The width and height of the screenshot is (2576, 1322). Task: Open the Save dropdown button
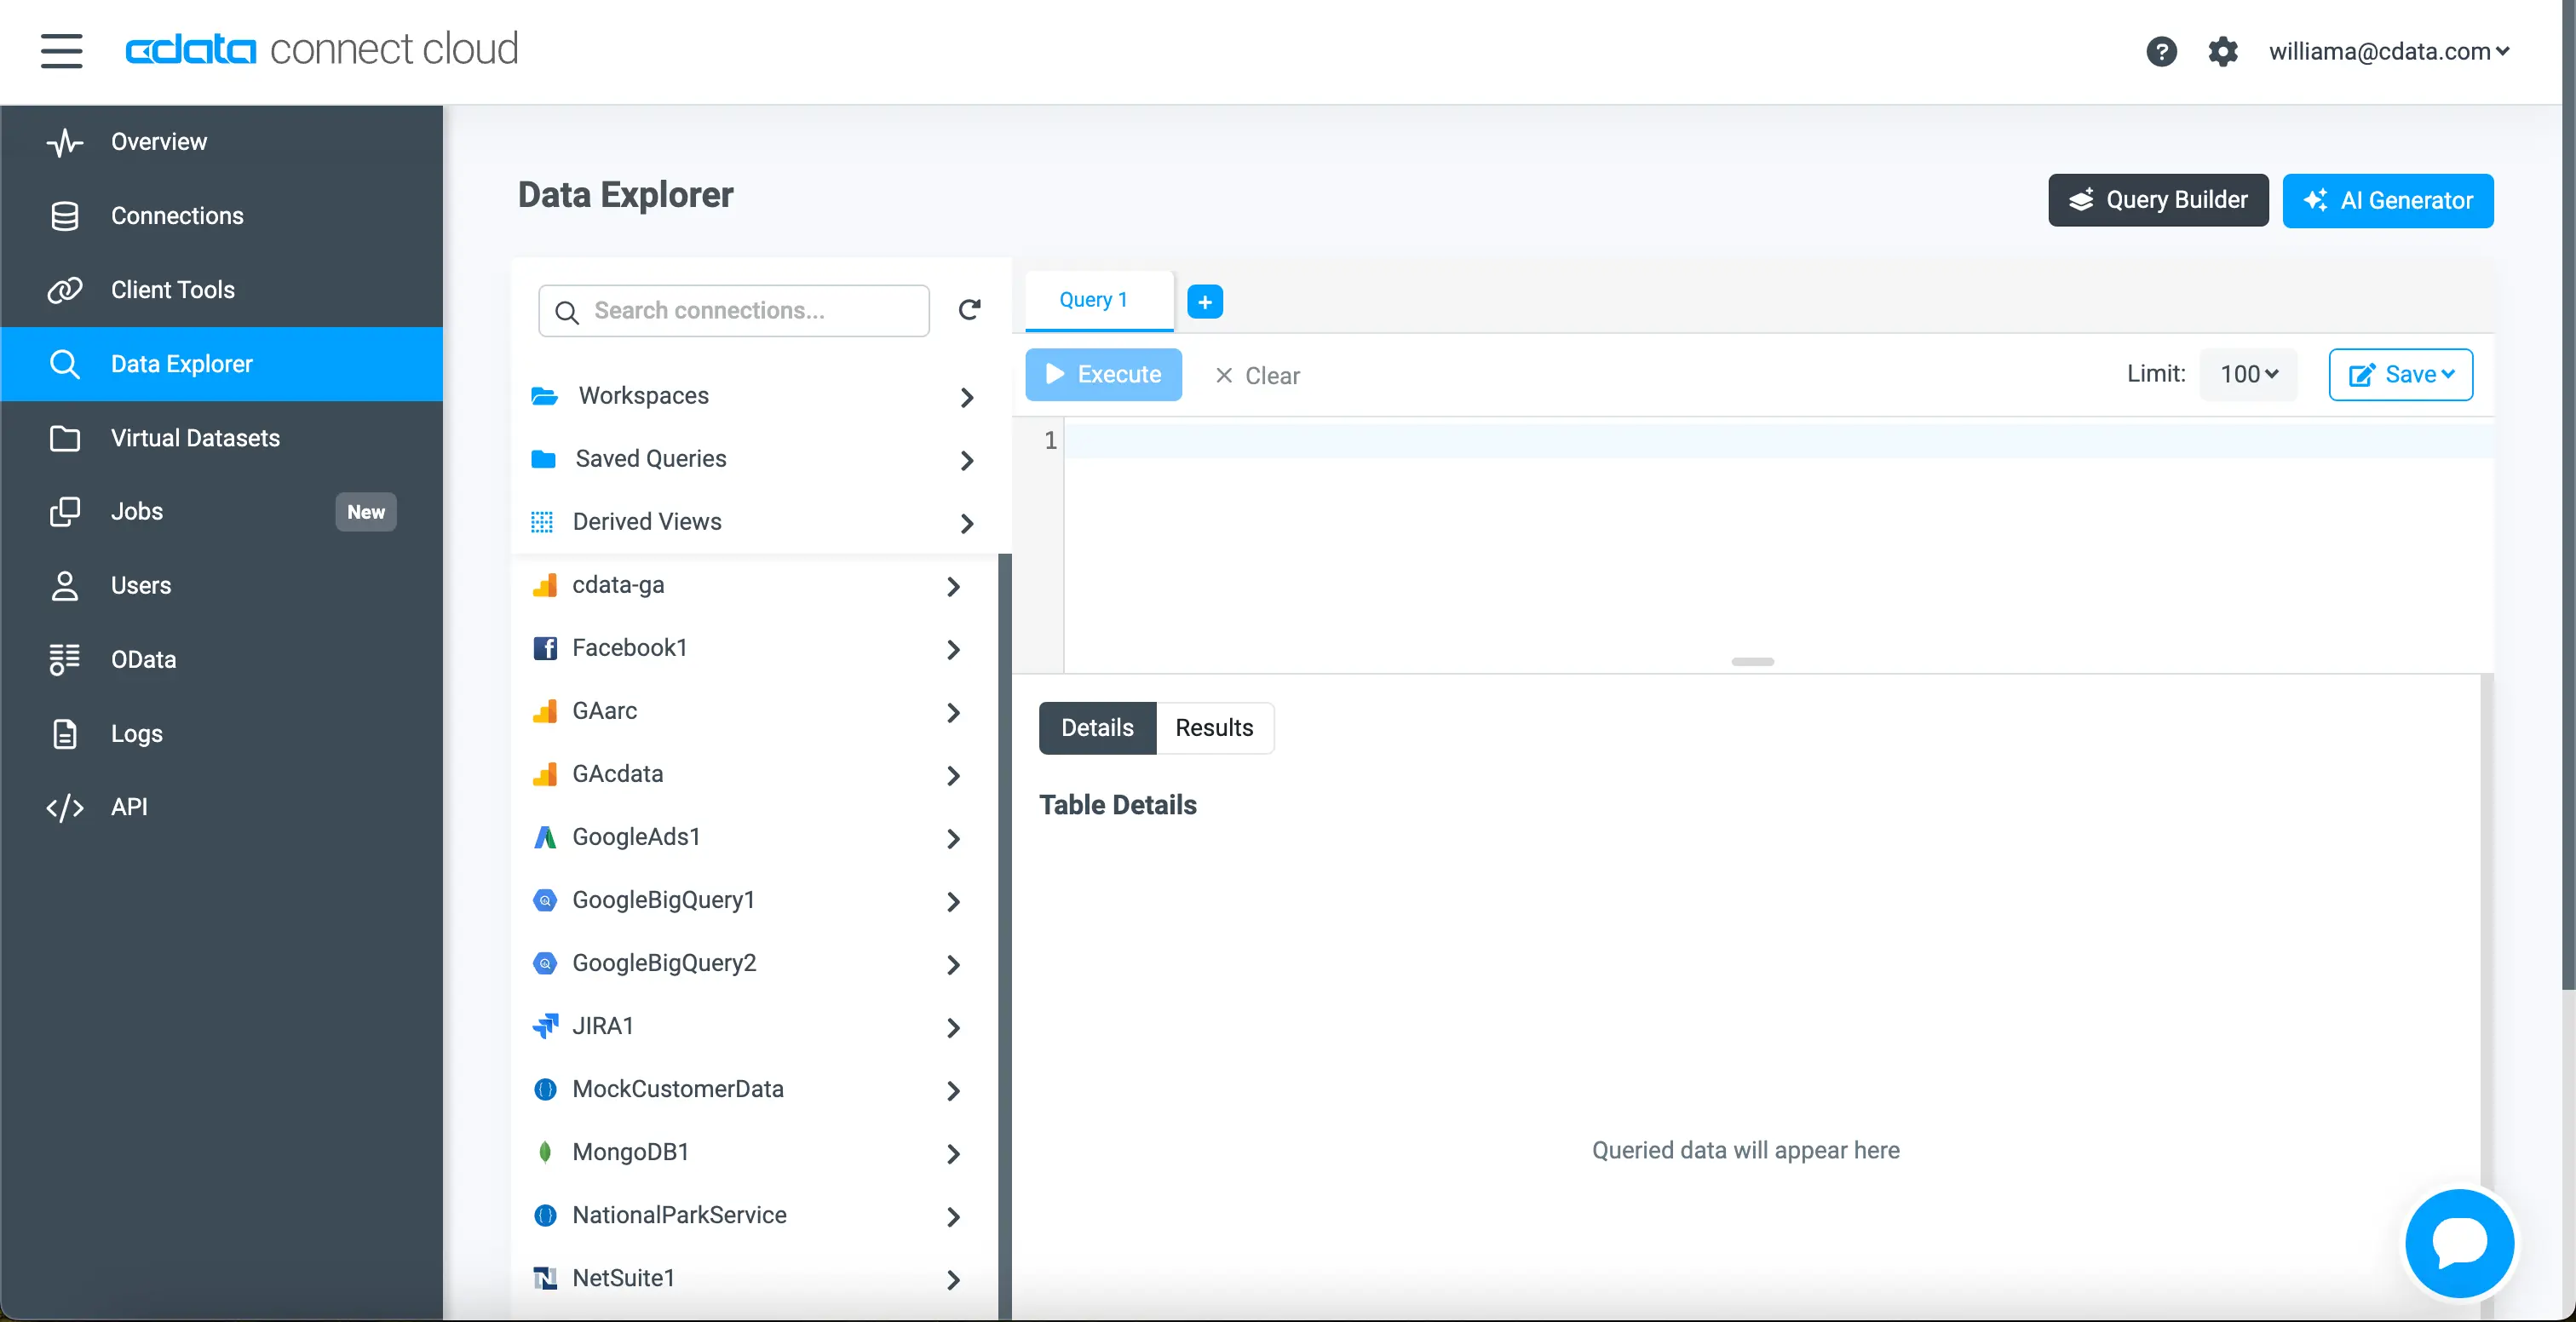click(2400, 374)
